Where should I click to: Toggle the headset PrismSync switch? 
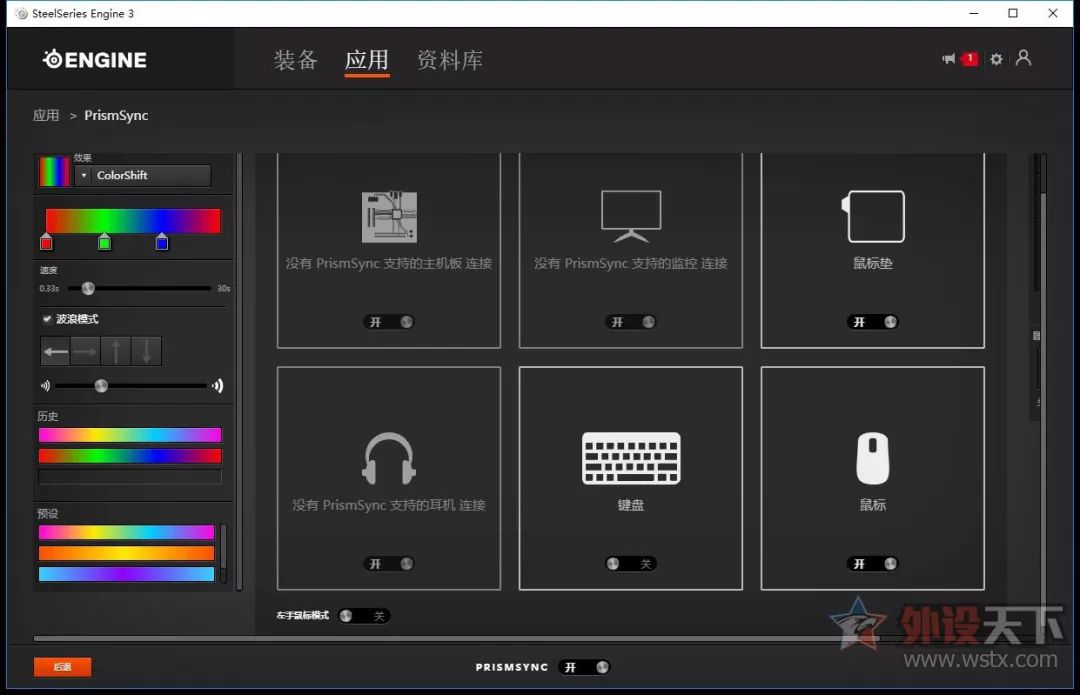(x=389, y=563)
